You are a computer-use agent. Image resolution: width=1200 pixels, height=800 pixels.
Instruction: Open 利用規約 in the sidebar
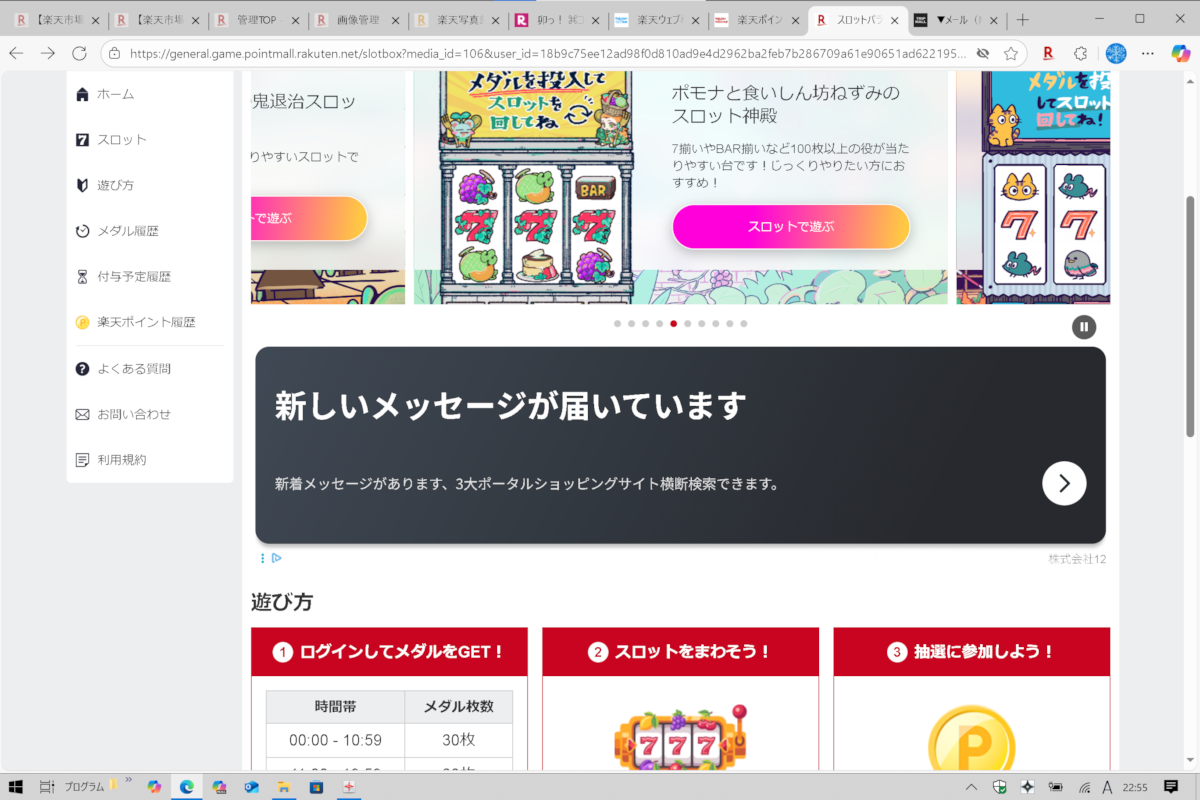[x=150, y=460]
